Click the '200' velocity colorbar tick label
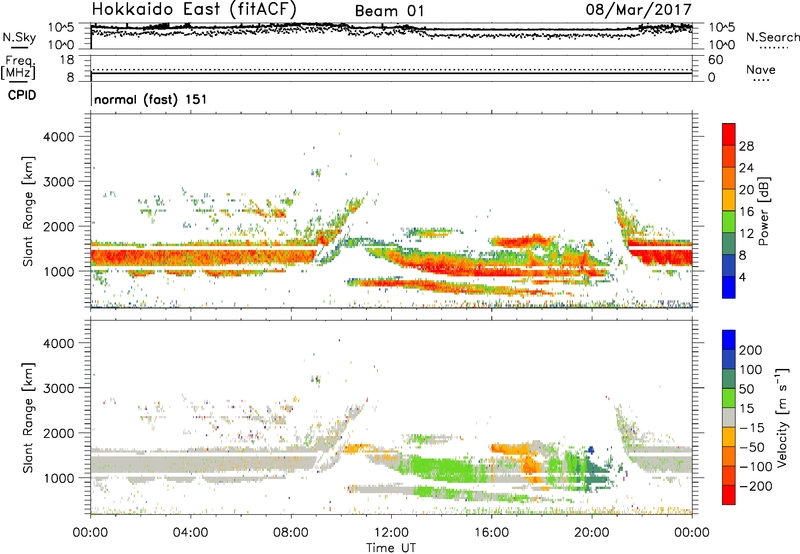 point(751,350)
